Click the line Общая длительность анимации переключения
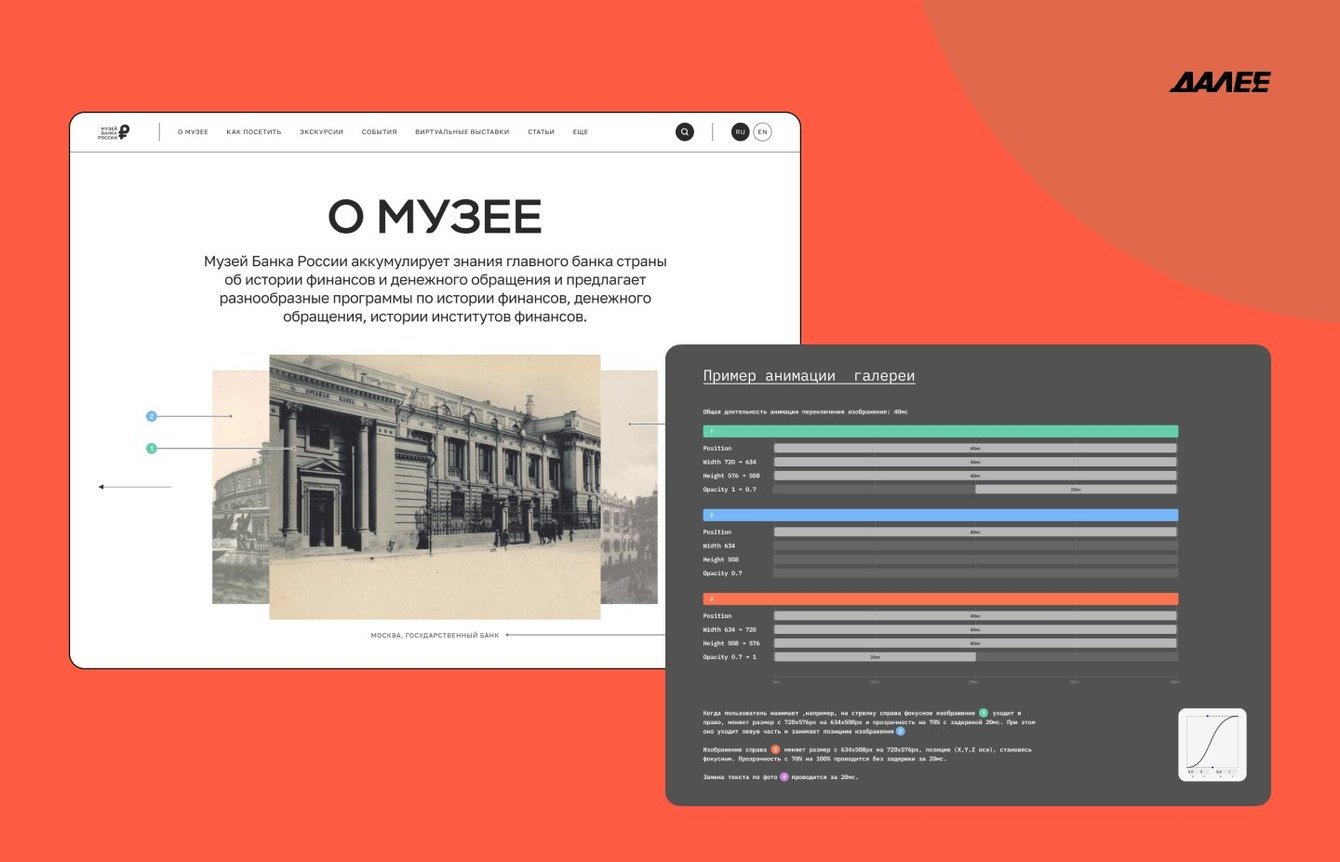 805,412
